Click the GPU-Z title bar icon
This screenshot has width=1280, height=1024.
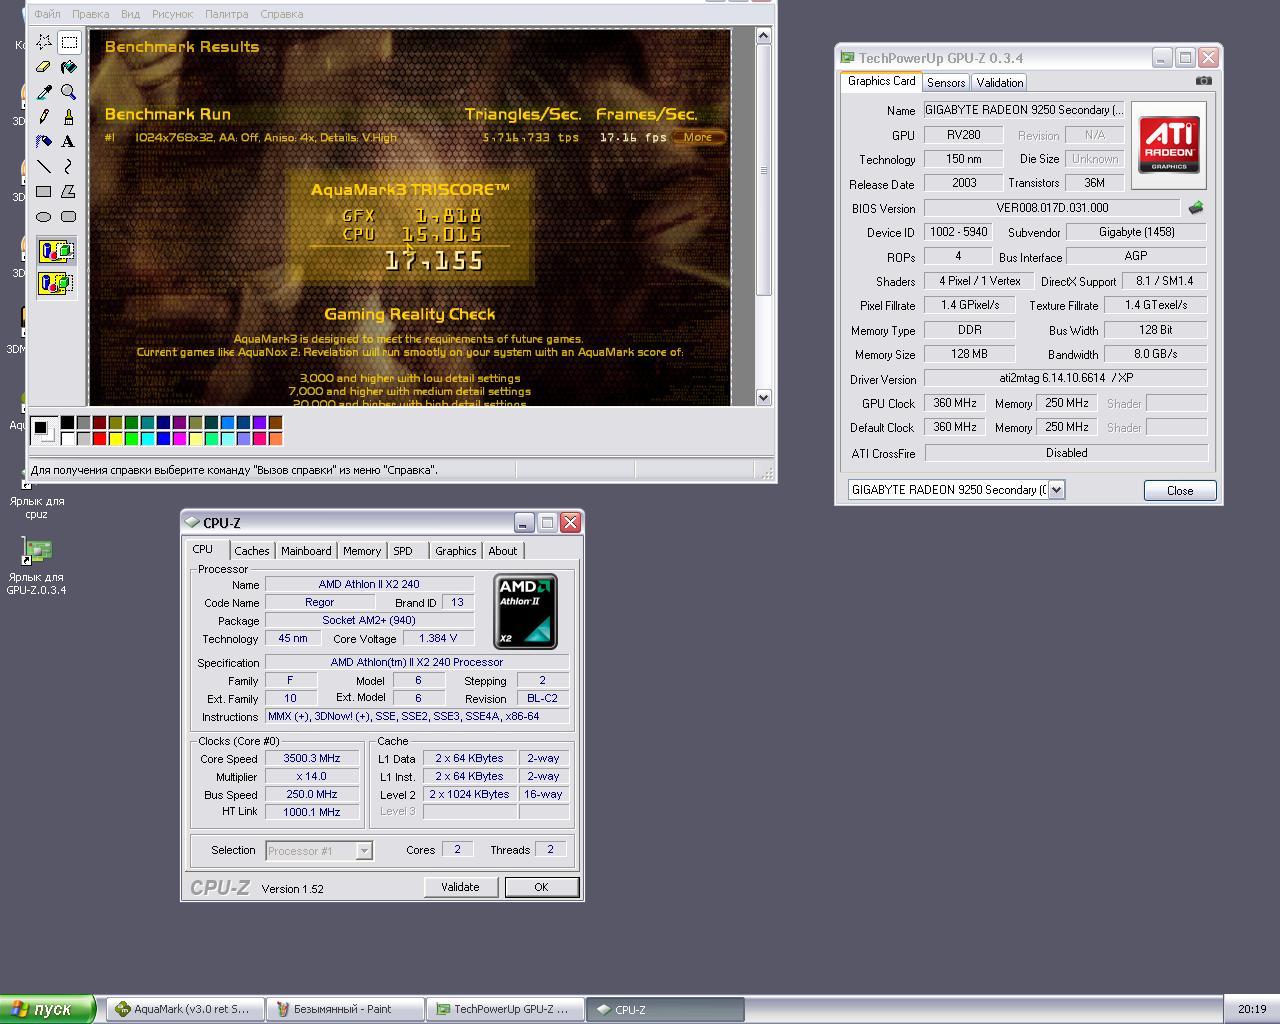coord(847,58)
